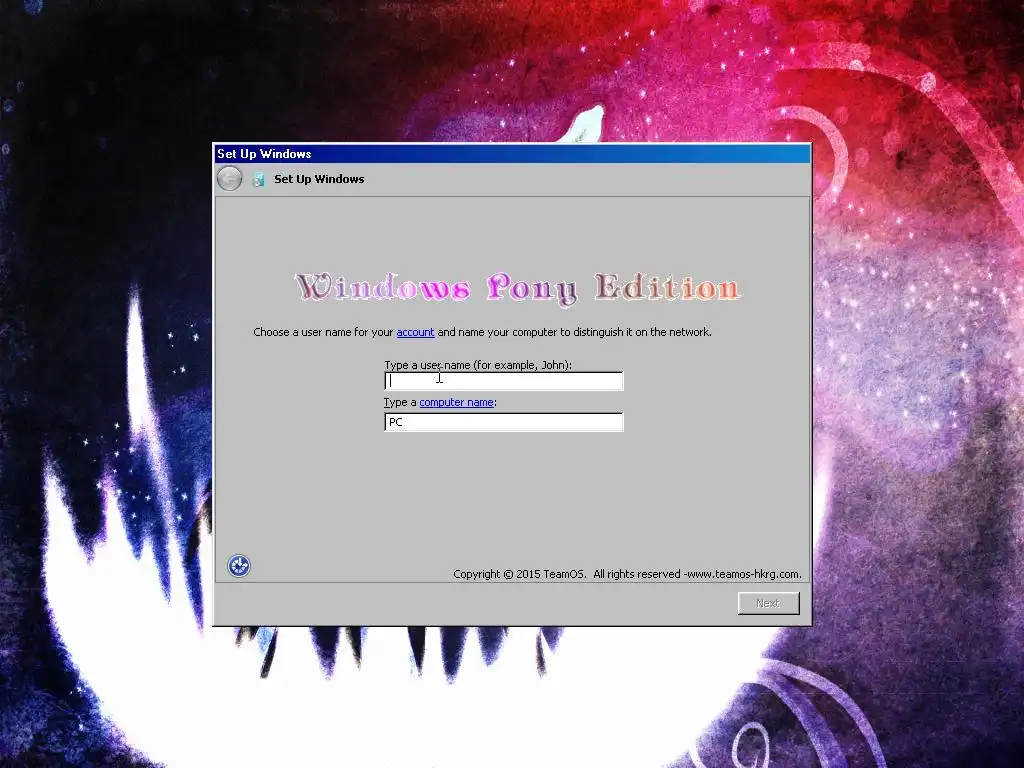
Task: Open the Ease of Access icon
Action: point(239,566)
